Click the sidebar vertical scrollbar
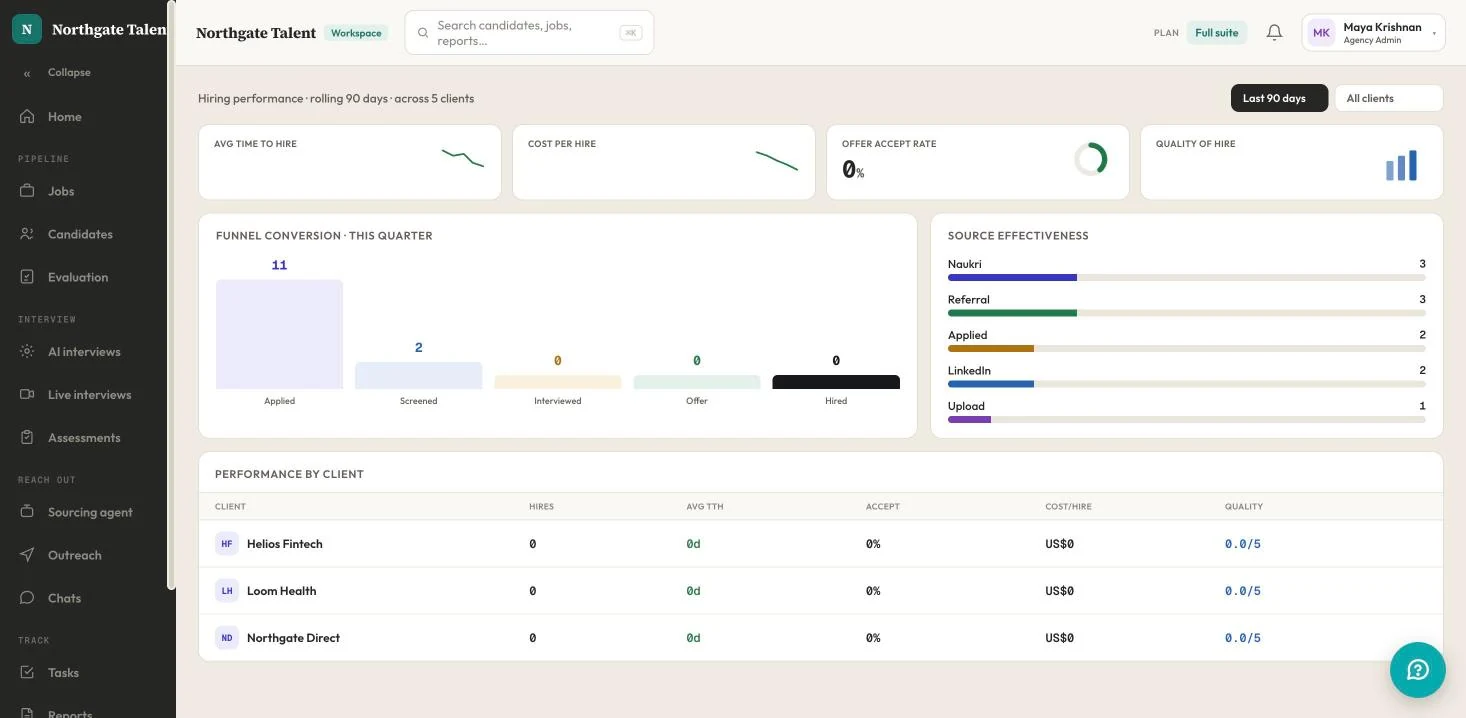 [x=171, y=295]
